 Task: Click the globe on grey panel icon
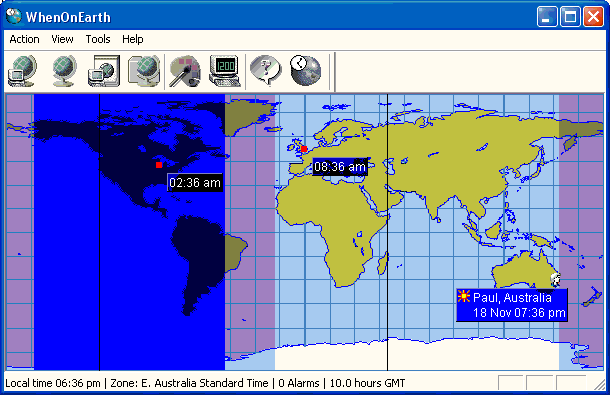pyautogui.click(x=144, y=71)
